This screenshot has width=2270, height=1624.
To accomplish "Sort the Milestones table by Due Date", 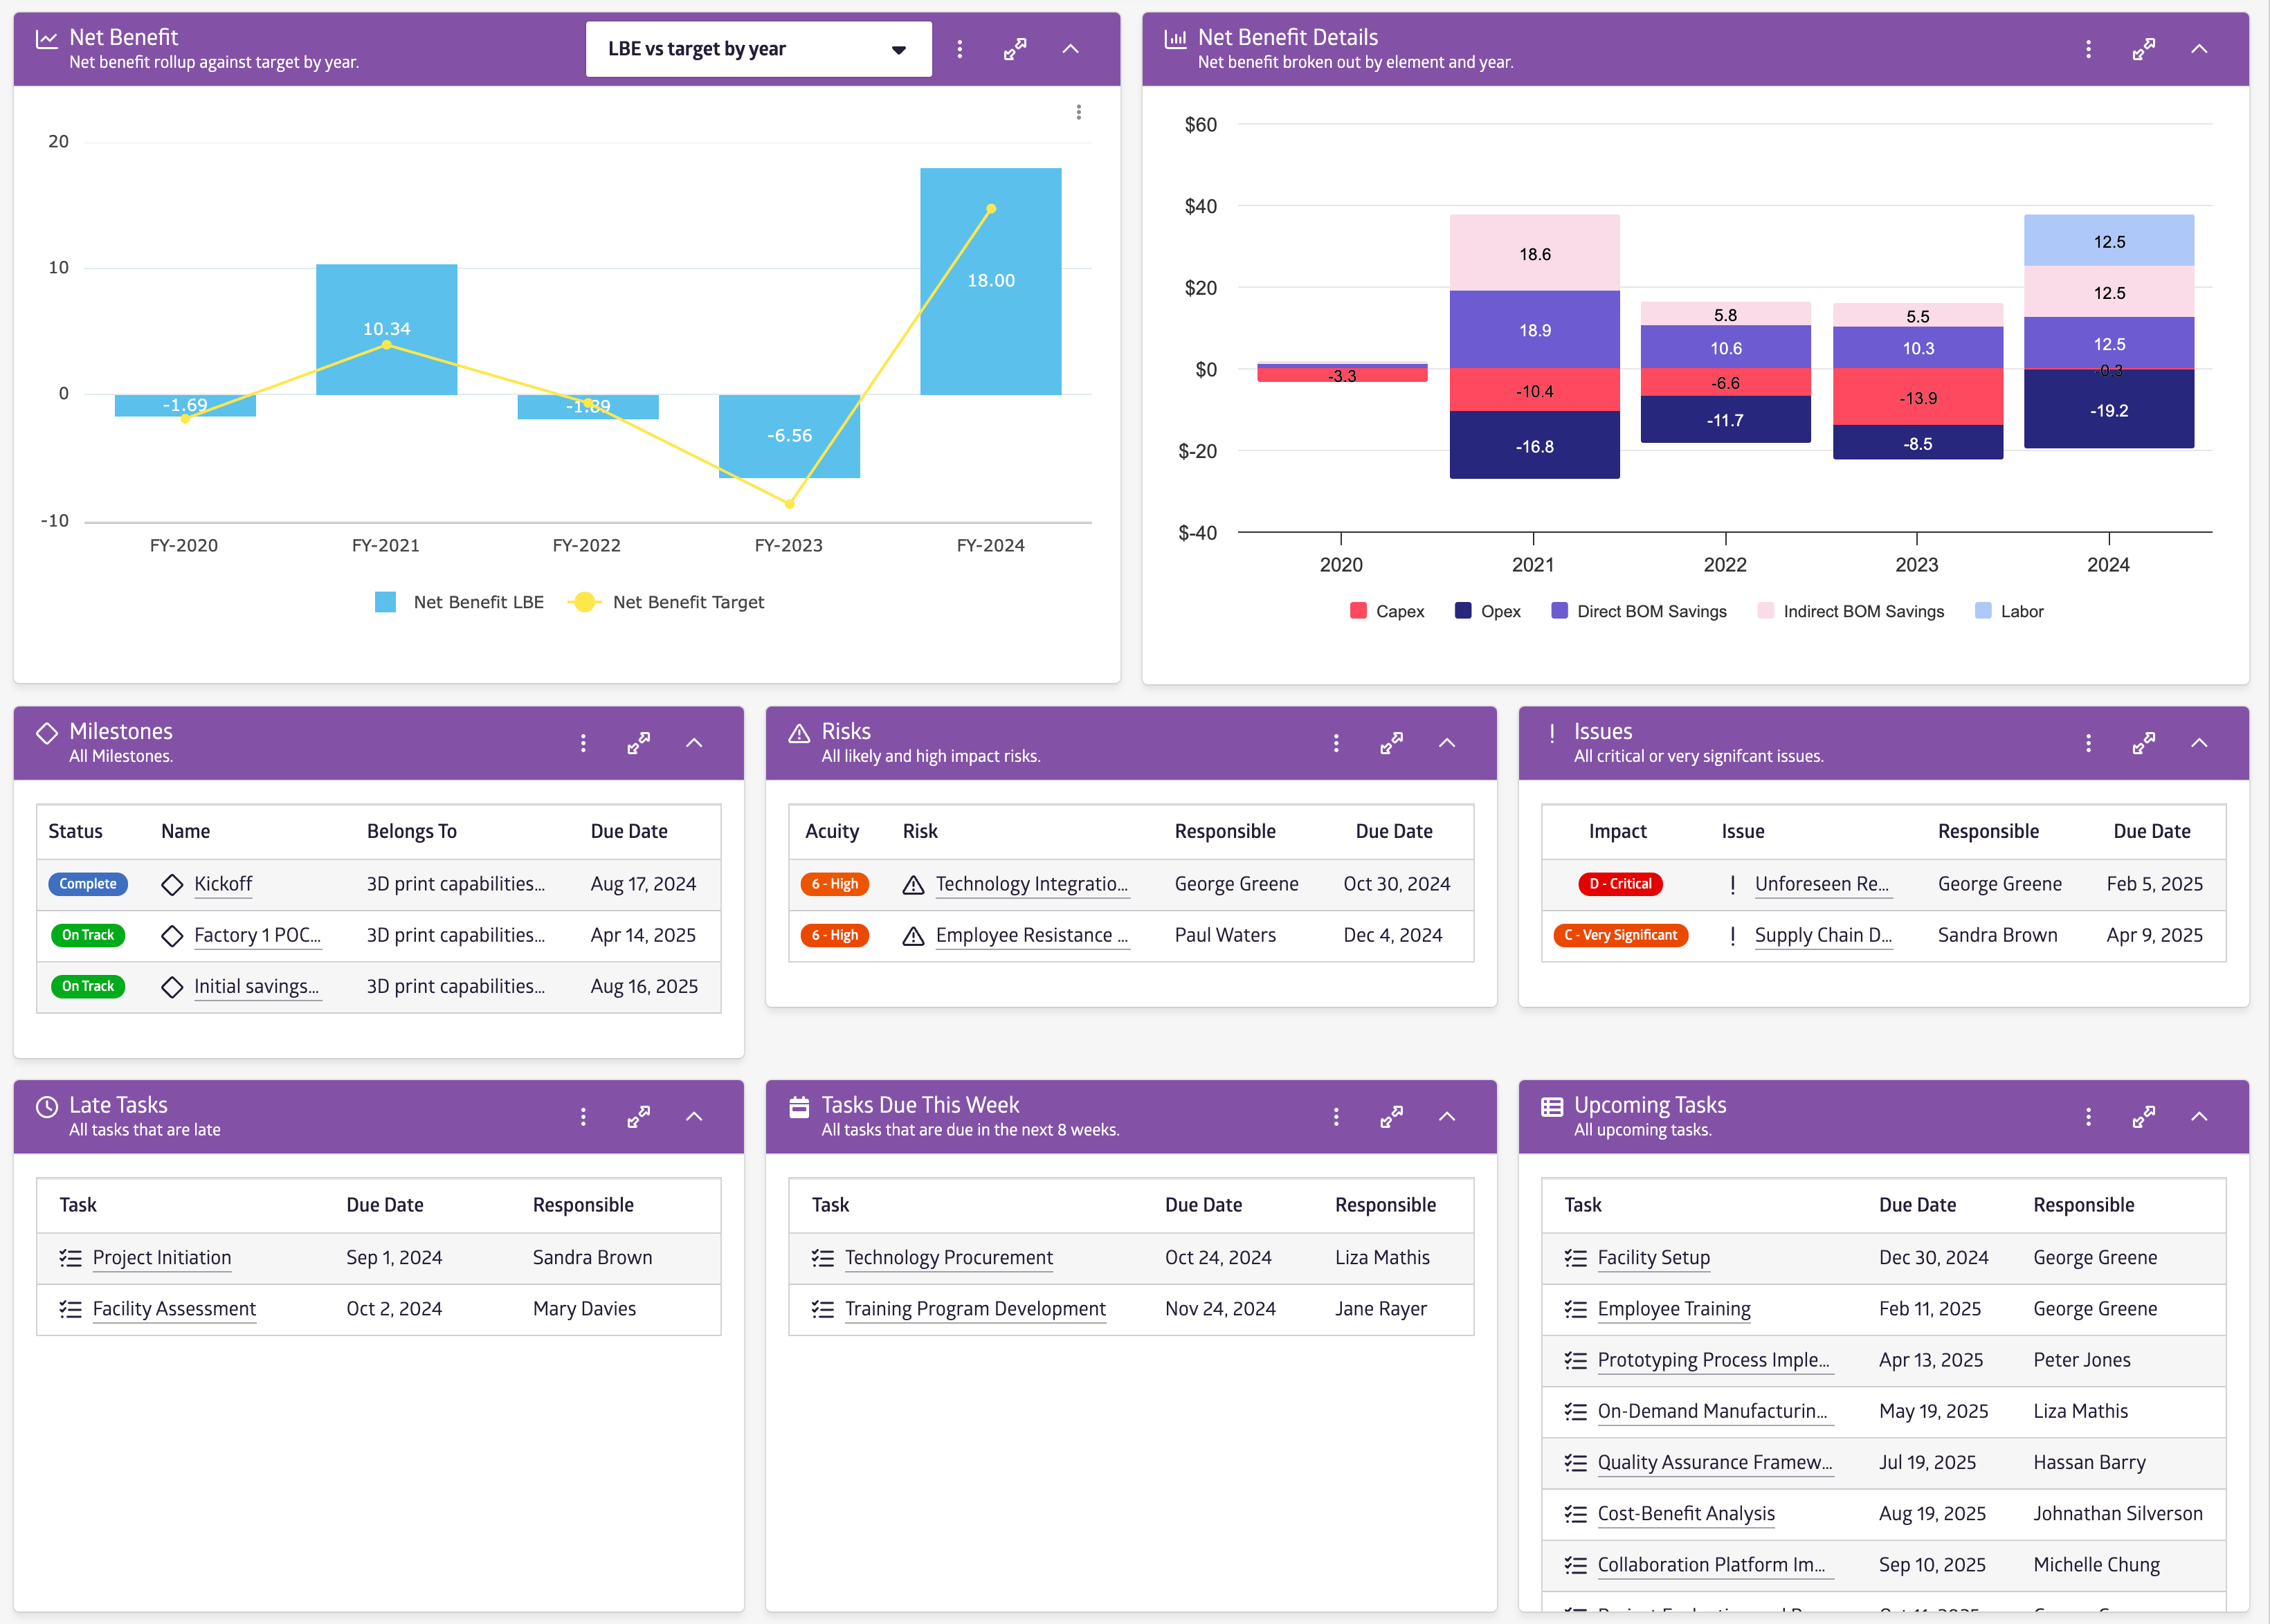I will pyautogui.click(x=628, y=831).
